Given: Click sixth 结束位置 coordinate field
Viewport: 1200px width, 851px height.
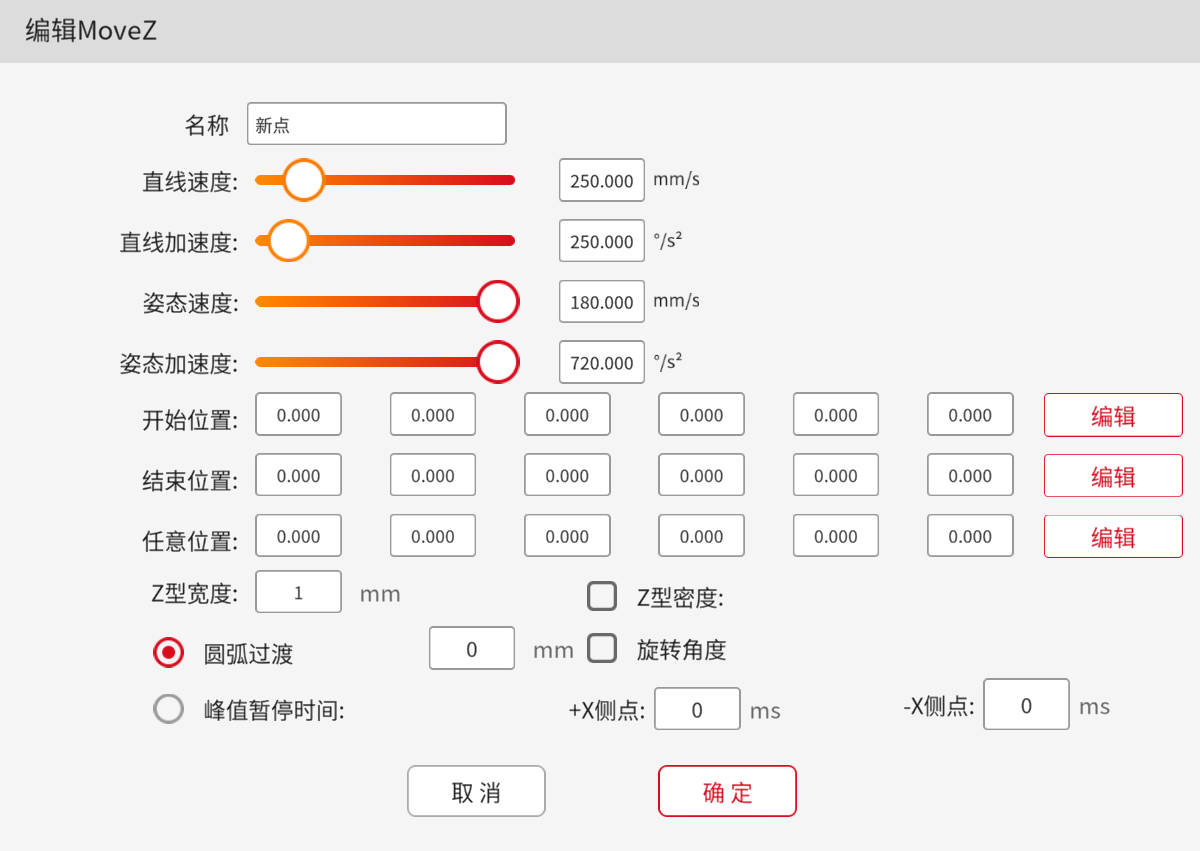Looking at the screenshot, I should point(970,475).
